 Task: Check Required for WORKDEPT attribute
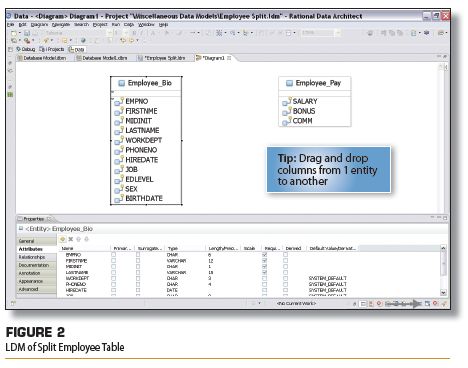point(265,278)
